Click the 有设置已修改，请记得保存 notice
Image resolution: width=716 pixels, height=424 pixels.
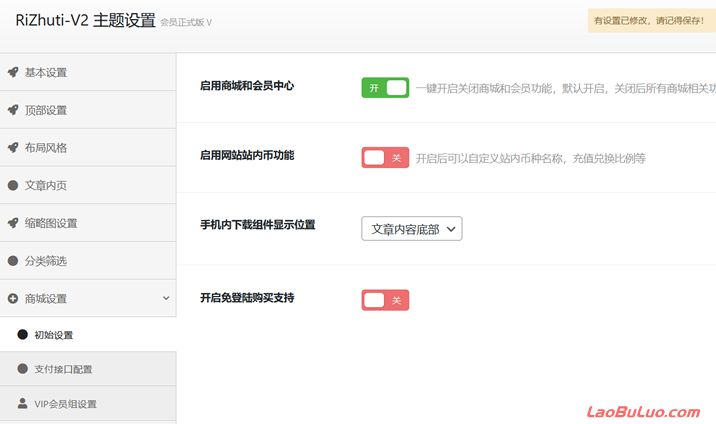(652, 21)
